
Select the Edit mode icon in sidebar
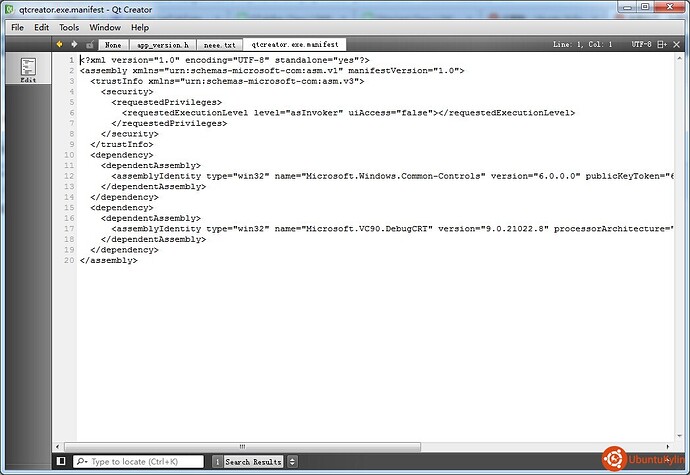pyautogui.click(x=28, y=71)
